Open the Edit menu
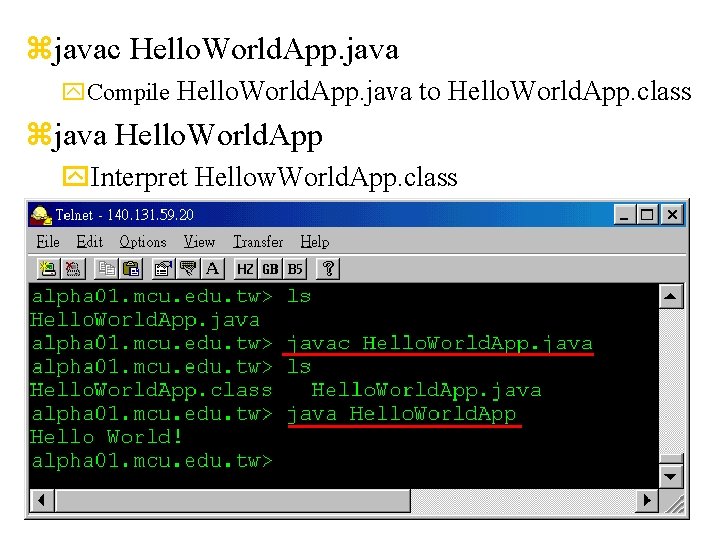Viewport: 720px width, 540px height. (90, 242)
